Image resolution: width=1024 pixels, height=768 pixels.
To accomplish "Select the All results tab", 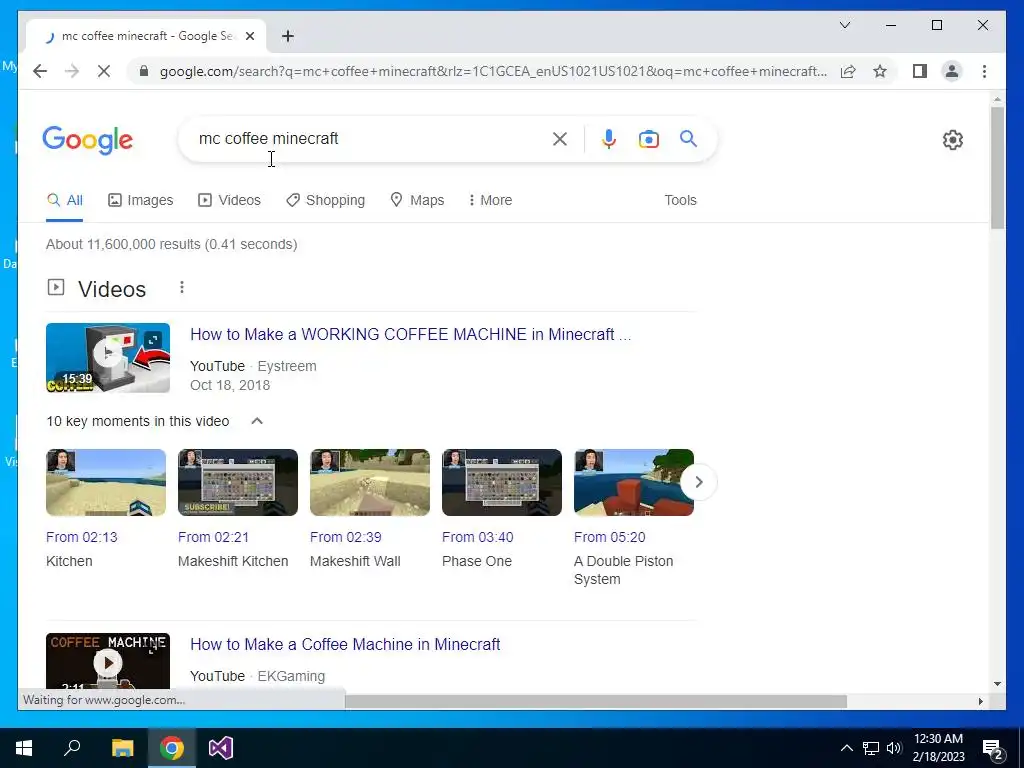I will pyautogui.click(x=65, y=200).
